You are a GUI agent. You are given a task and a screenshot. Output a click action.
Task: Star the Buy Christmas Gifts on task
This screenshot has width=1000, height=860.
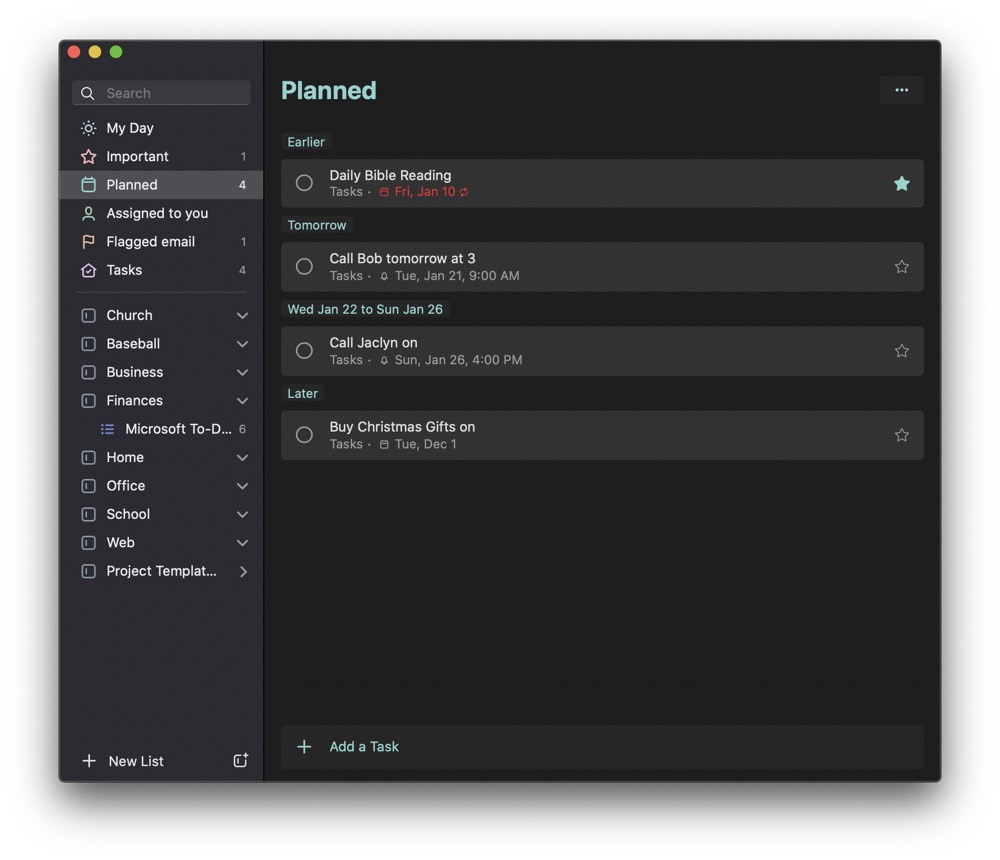tap(901, 435)
